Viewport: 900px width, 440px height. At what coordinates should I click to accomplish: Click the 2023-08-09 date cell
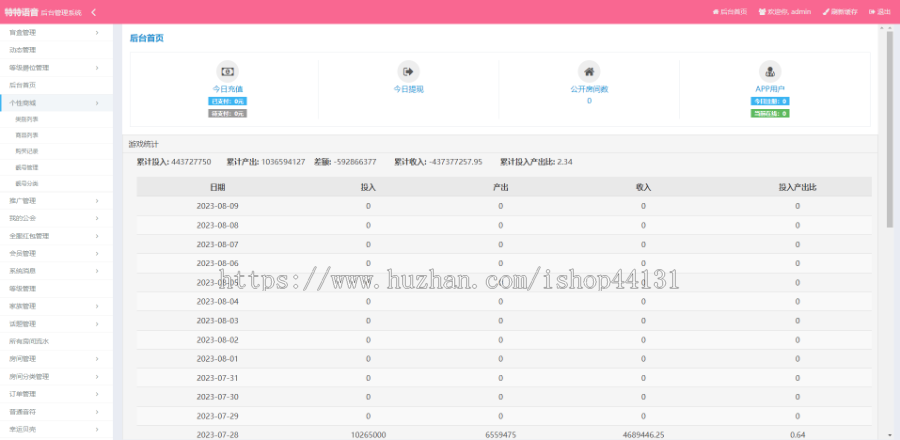click(218, 207)
